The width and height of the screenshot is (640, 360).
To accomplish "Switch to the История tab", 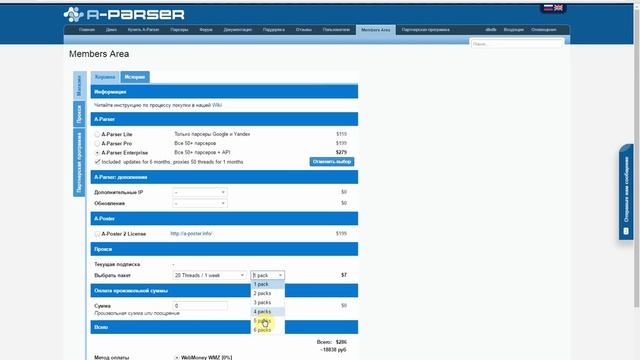I will point(135,77).
